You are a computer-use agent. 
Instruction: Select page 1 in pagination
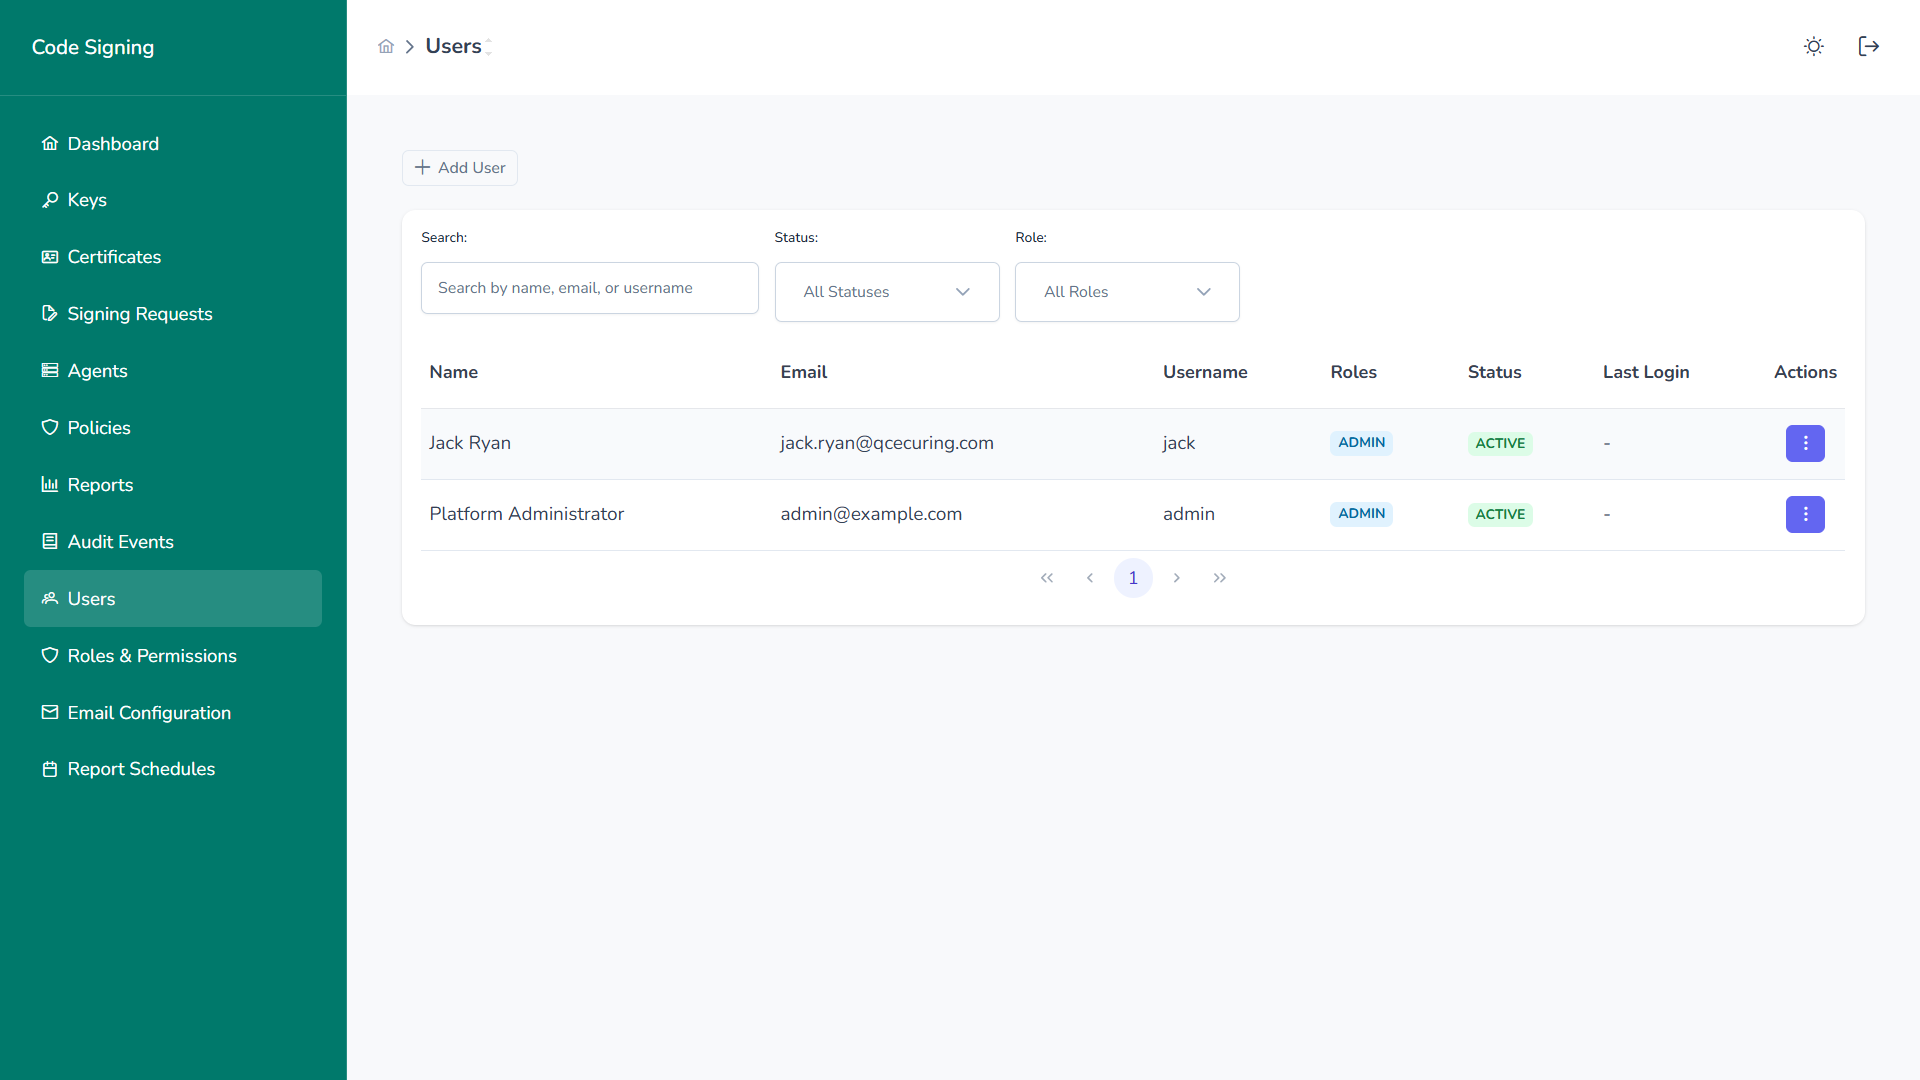pos(1133,578)
